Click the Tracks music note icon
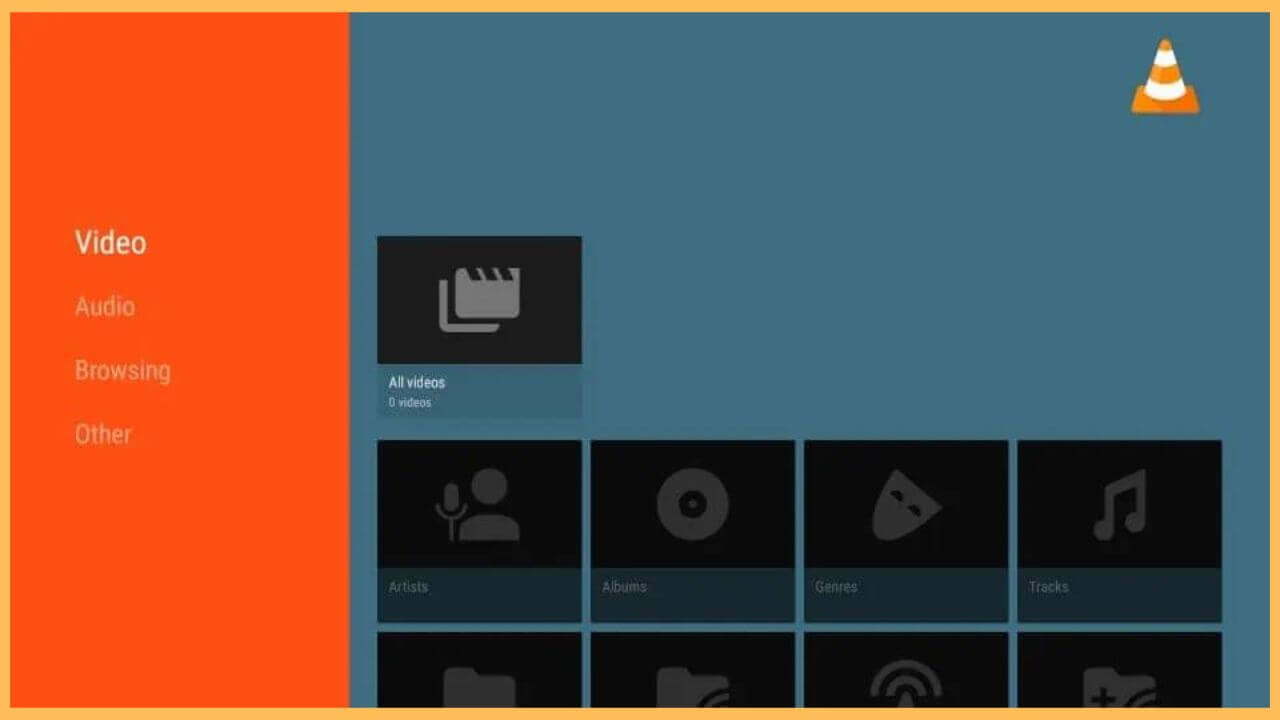The height and width of the screenshot is (720, 1280). pos(1119,505)
